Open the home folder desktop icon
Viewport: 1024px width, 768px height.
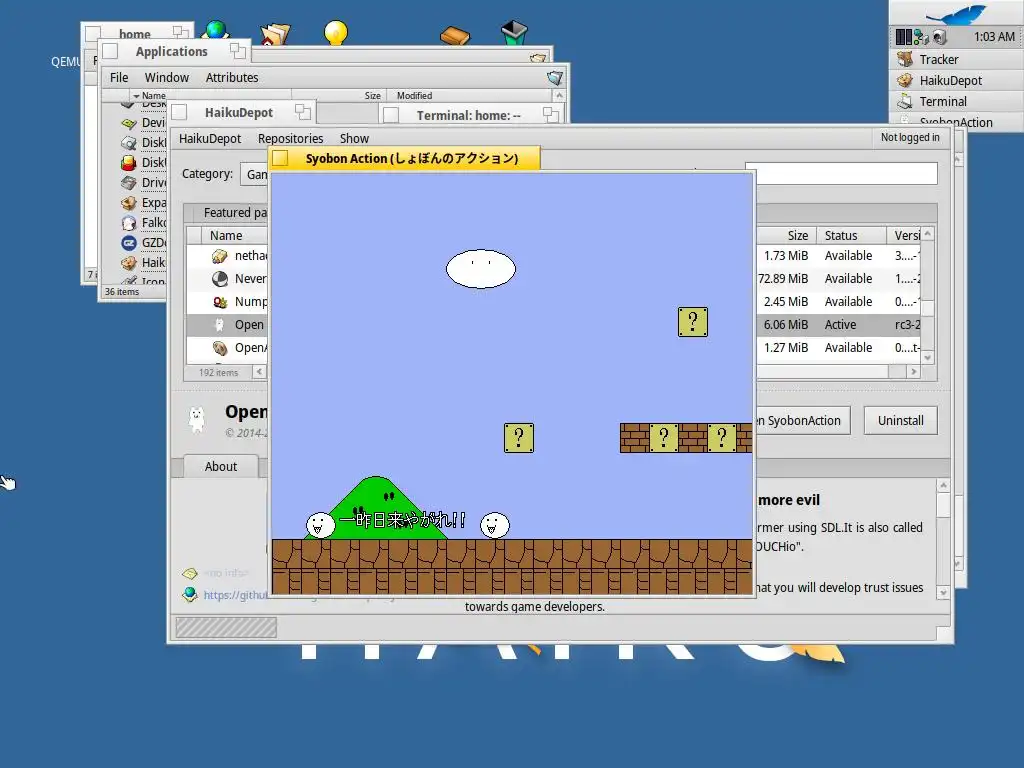(275, 34)
